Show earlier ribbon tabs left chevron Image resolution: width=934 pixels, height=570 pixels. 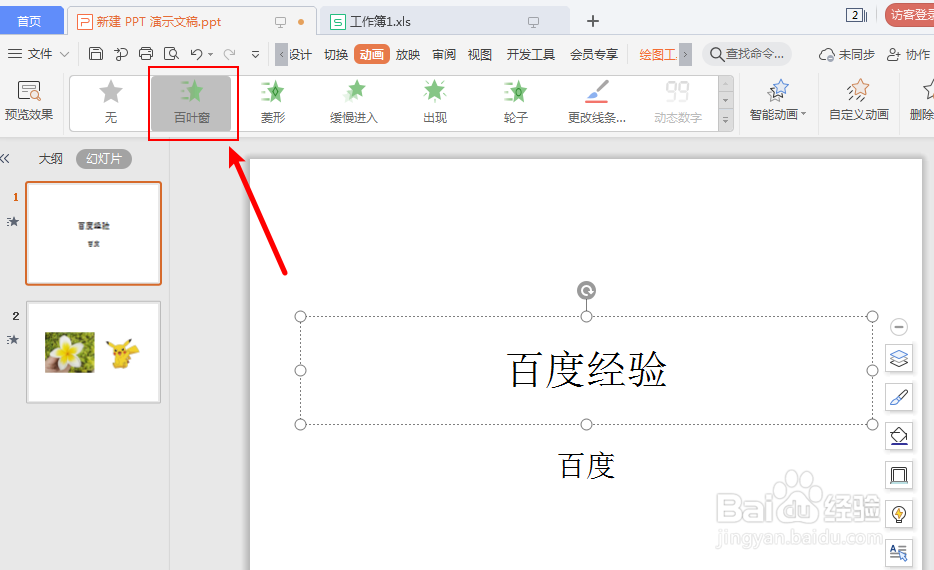tap(282, 55)
